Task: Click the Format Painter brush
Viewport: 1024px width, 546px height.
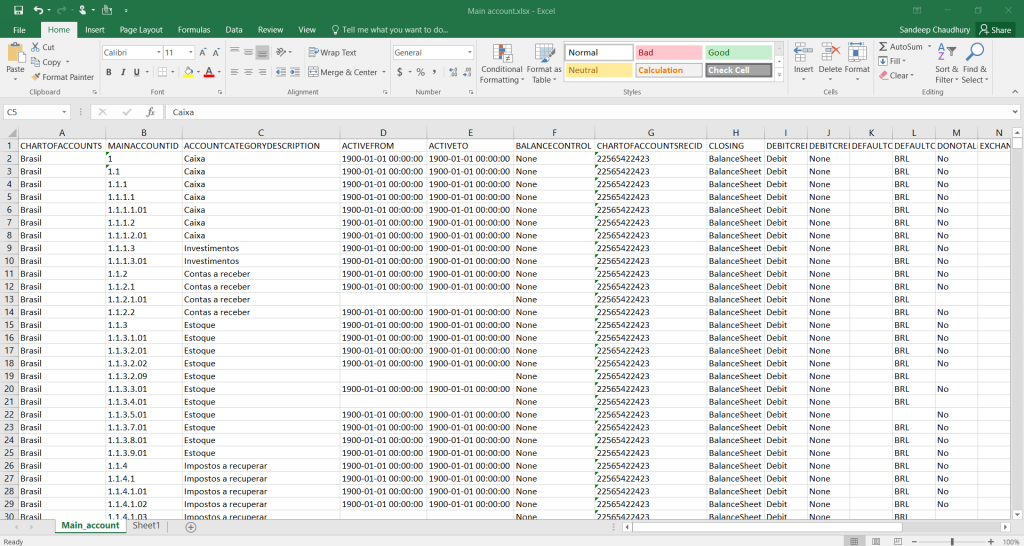Action: 36,77
